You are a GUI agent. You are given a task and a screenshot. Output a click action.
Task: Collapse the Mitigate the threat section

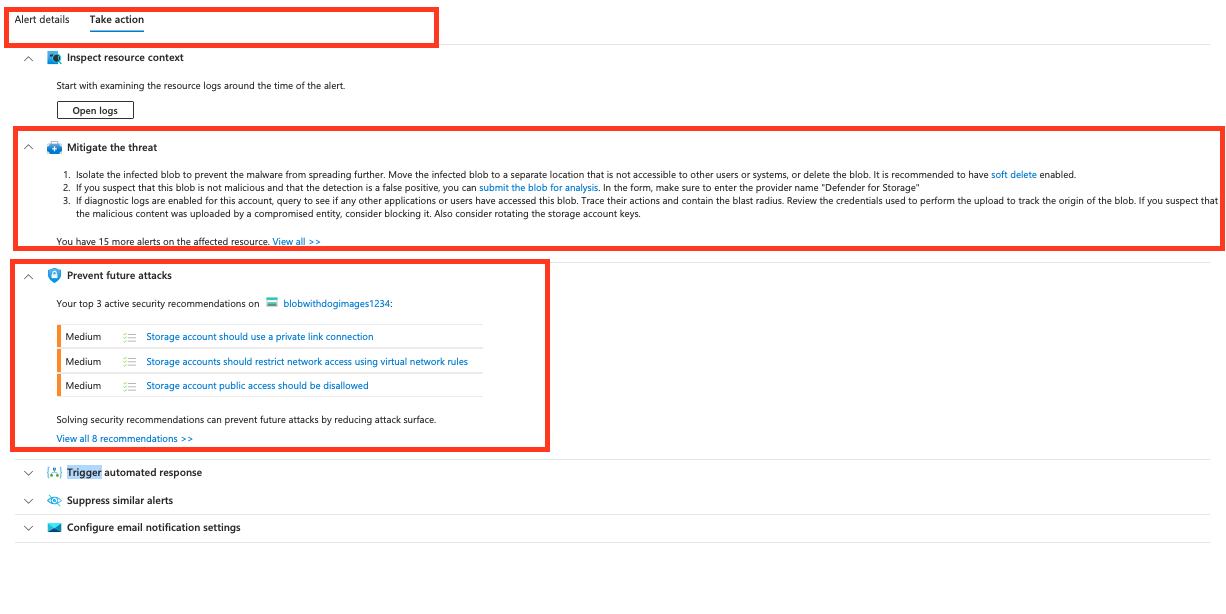coord(28,146)
